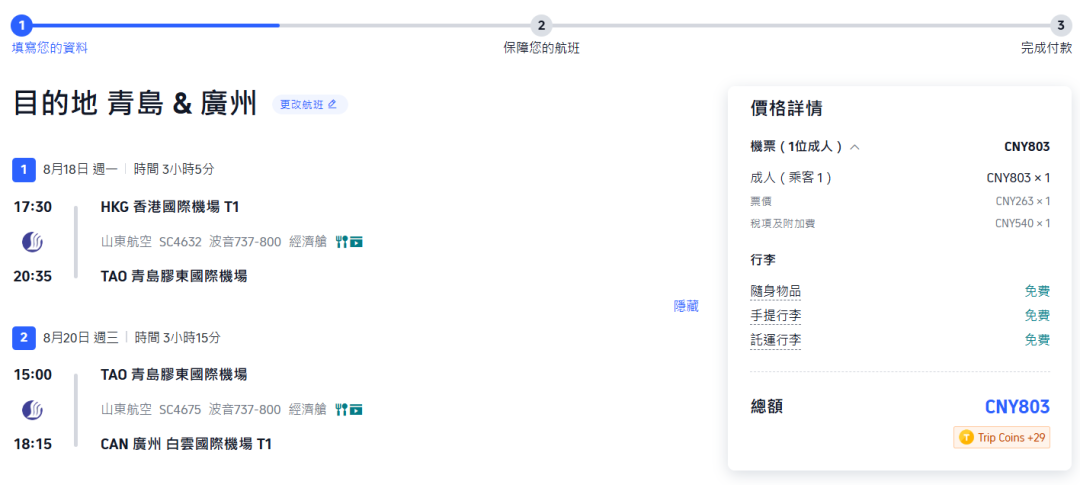Image resolution: width=1080 pixels, height=485 pixels.
Task: Click the entertainment icon on flight SC4632
Action: coord(356,242)
